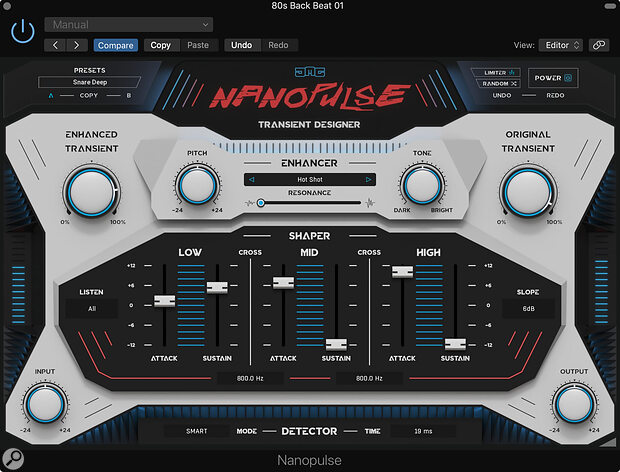Click the low-mid crossover 800.0 Hz field
This screenshot has height=472, width=620.
coord(250,378)
